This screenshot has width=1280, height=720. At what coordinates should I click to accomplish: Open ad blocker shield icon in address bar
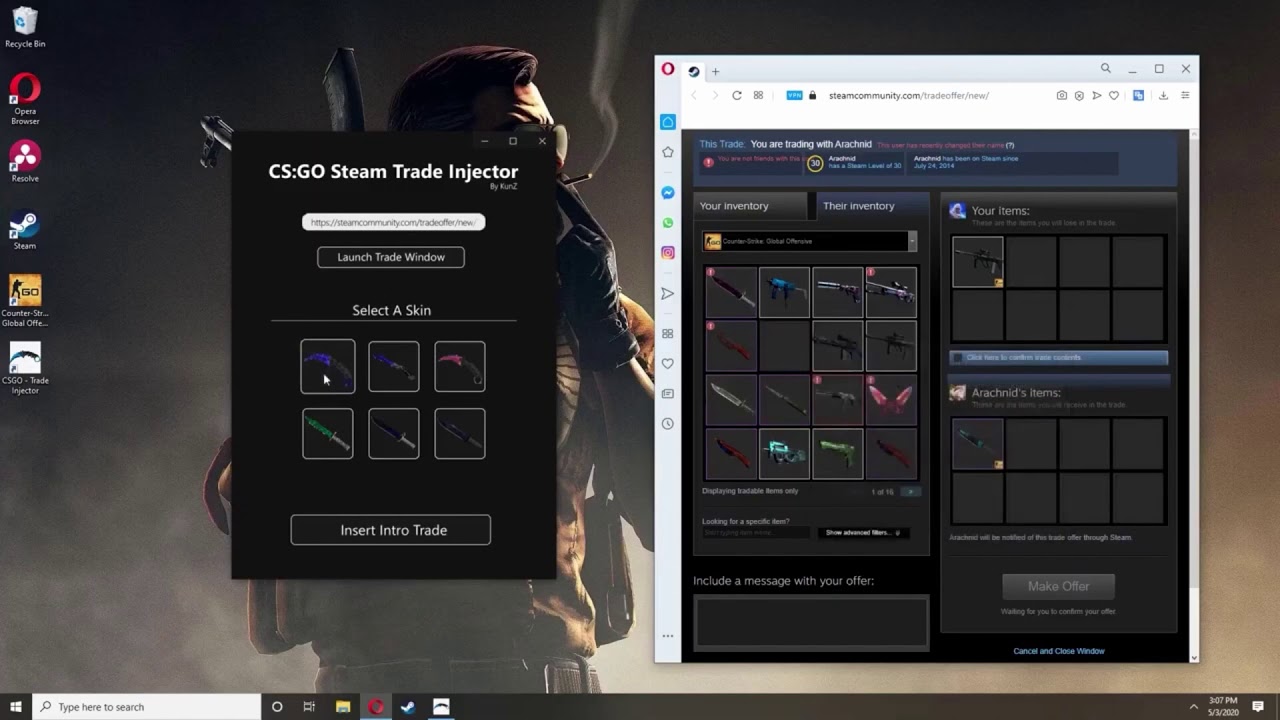[x=1079, y=95]
